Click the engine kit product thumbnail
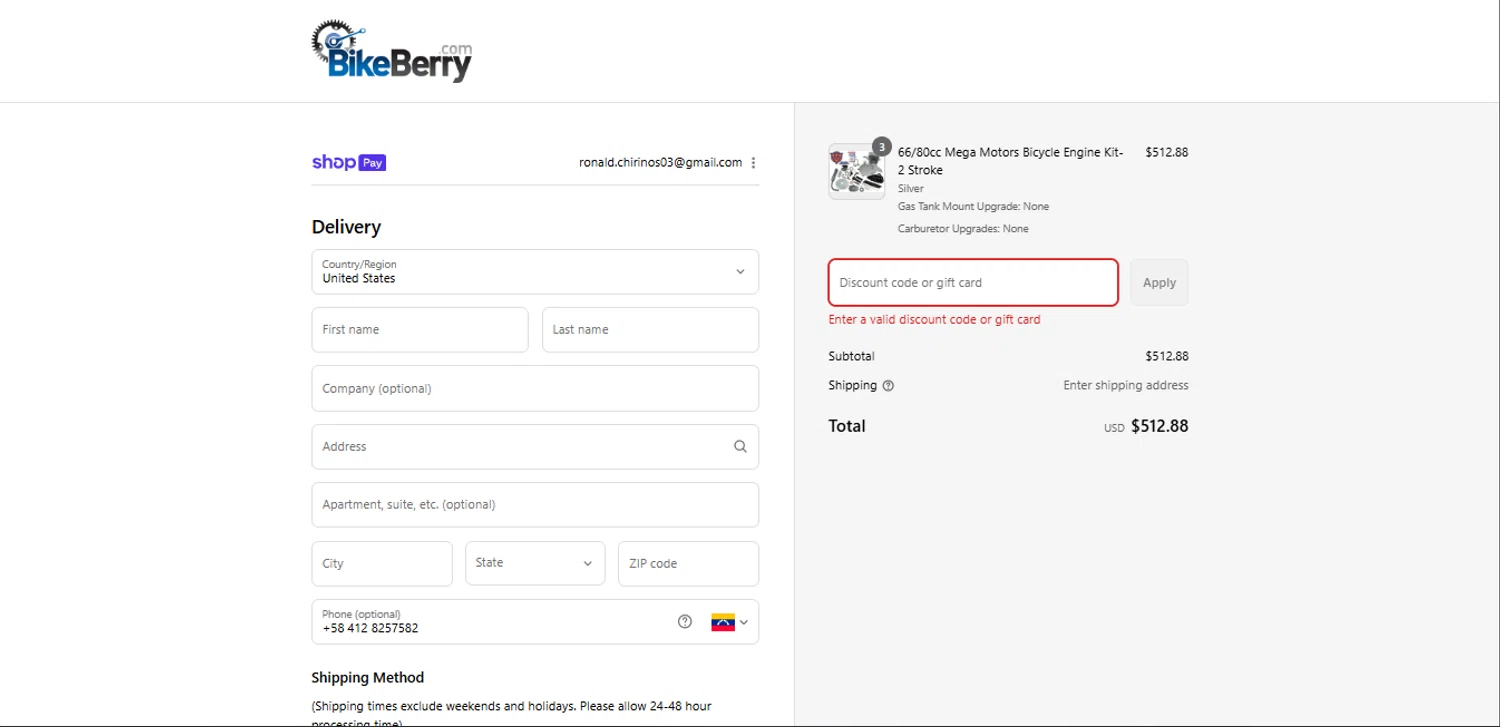 857,172
